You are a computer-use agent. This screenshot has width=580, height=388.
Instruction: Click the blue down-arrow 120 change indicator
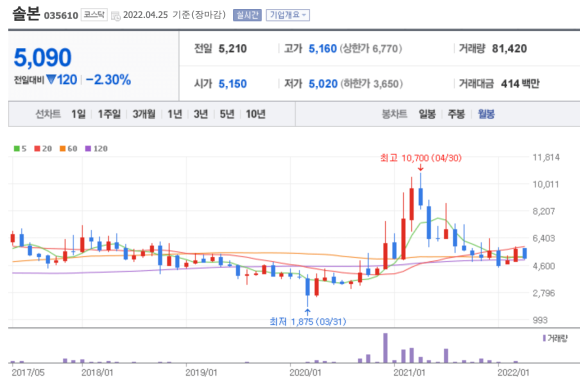pyautogui.click(x=62, y=80)
